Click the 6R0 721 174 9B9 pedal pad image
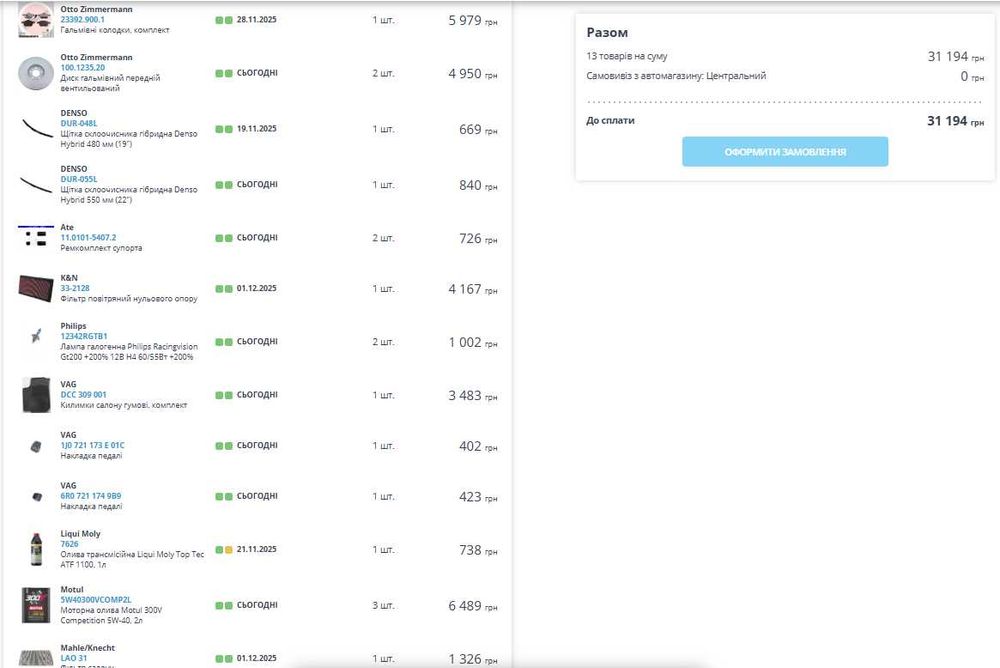 coord(36,496)
